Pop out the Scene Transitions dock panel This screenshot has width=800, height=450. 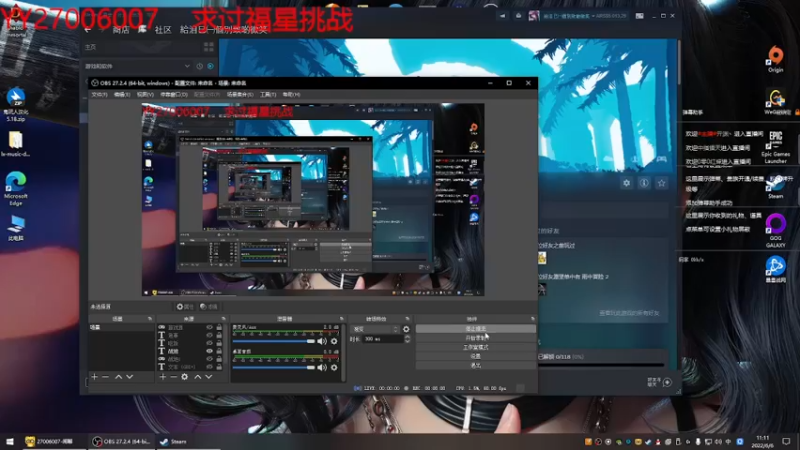tap(407, 319)
